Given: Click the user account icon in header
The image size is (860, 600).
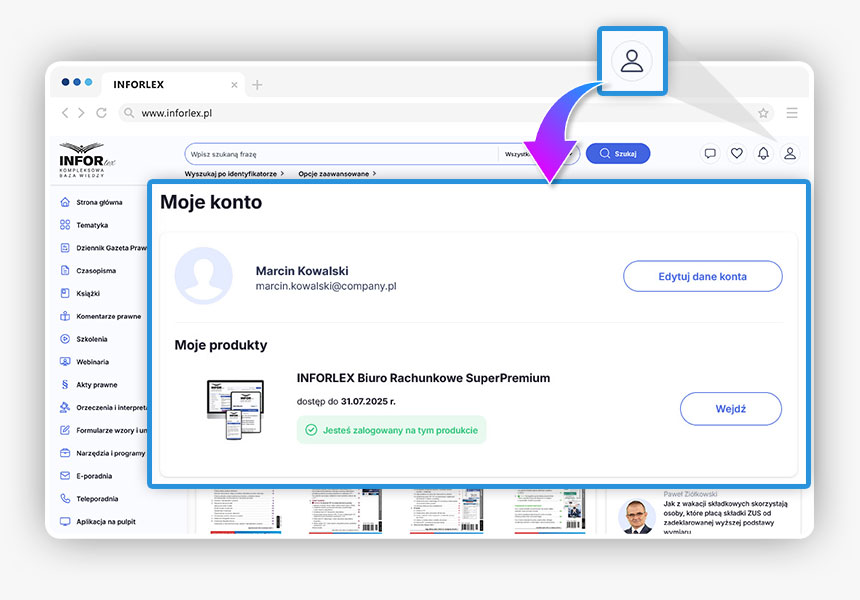Looking at the screenshot, I should (x=789, y=153).
